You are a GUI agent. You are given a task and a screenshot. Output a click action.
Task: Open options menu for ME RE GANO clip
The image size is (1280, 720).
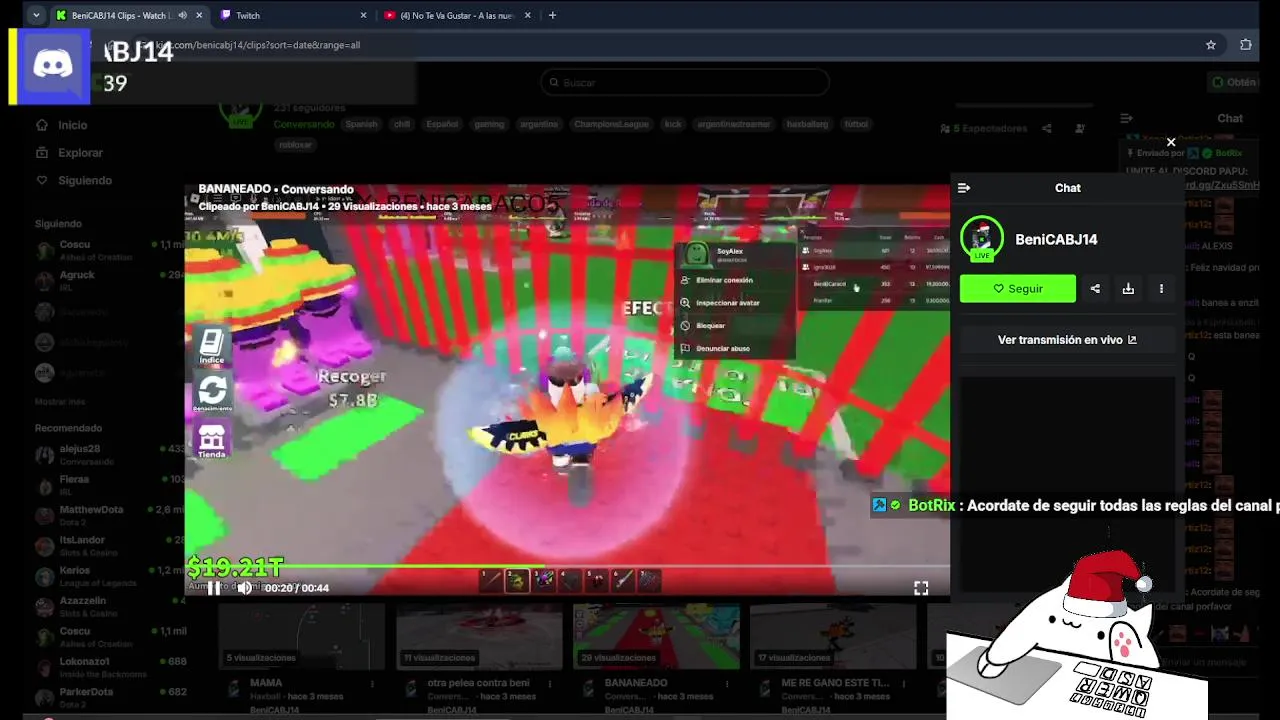click(903, 684)
